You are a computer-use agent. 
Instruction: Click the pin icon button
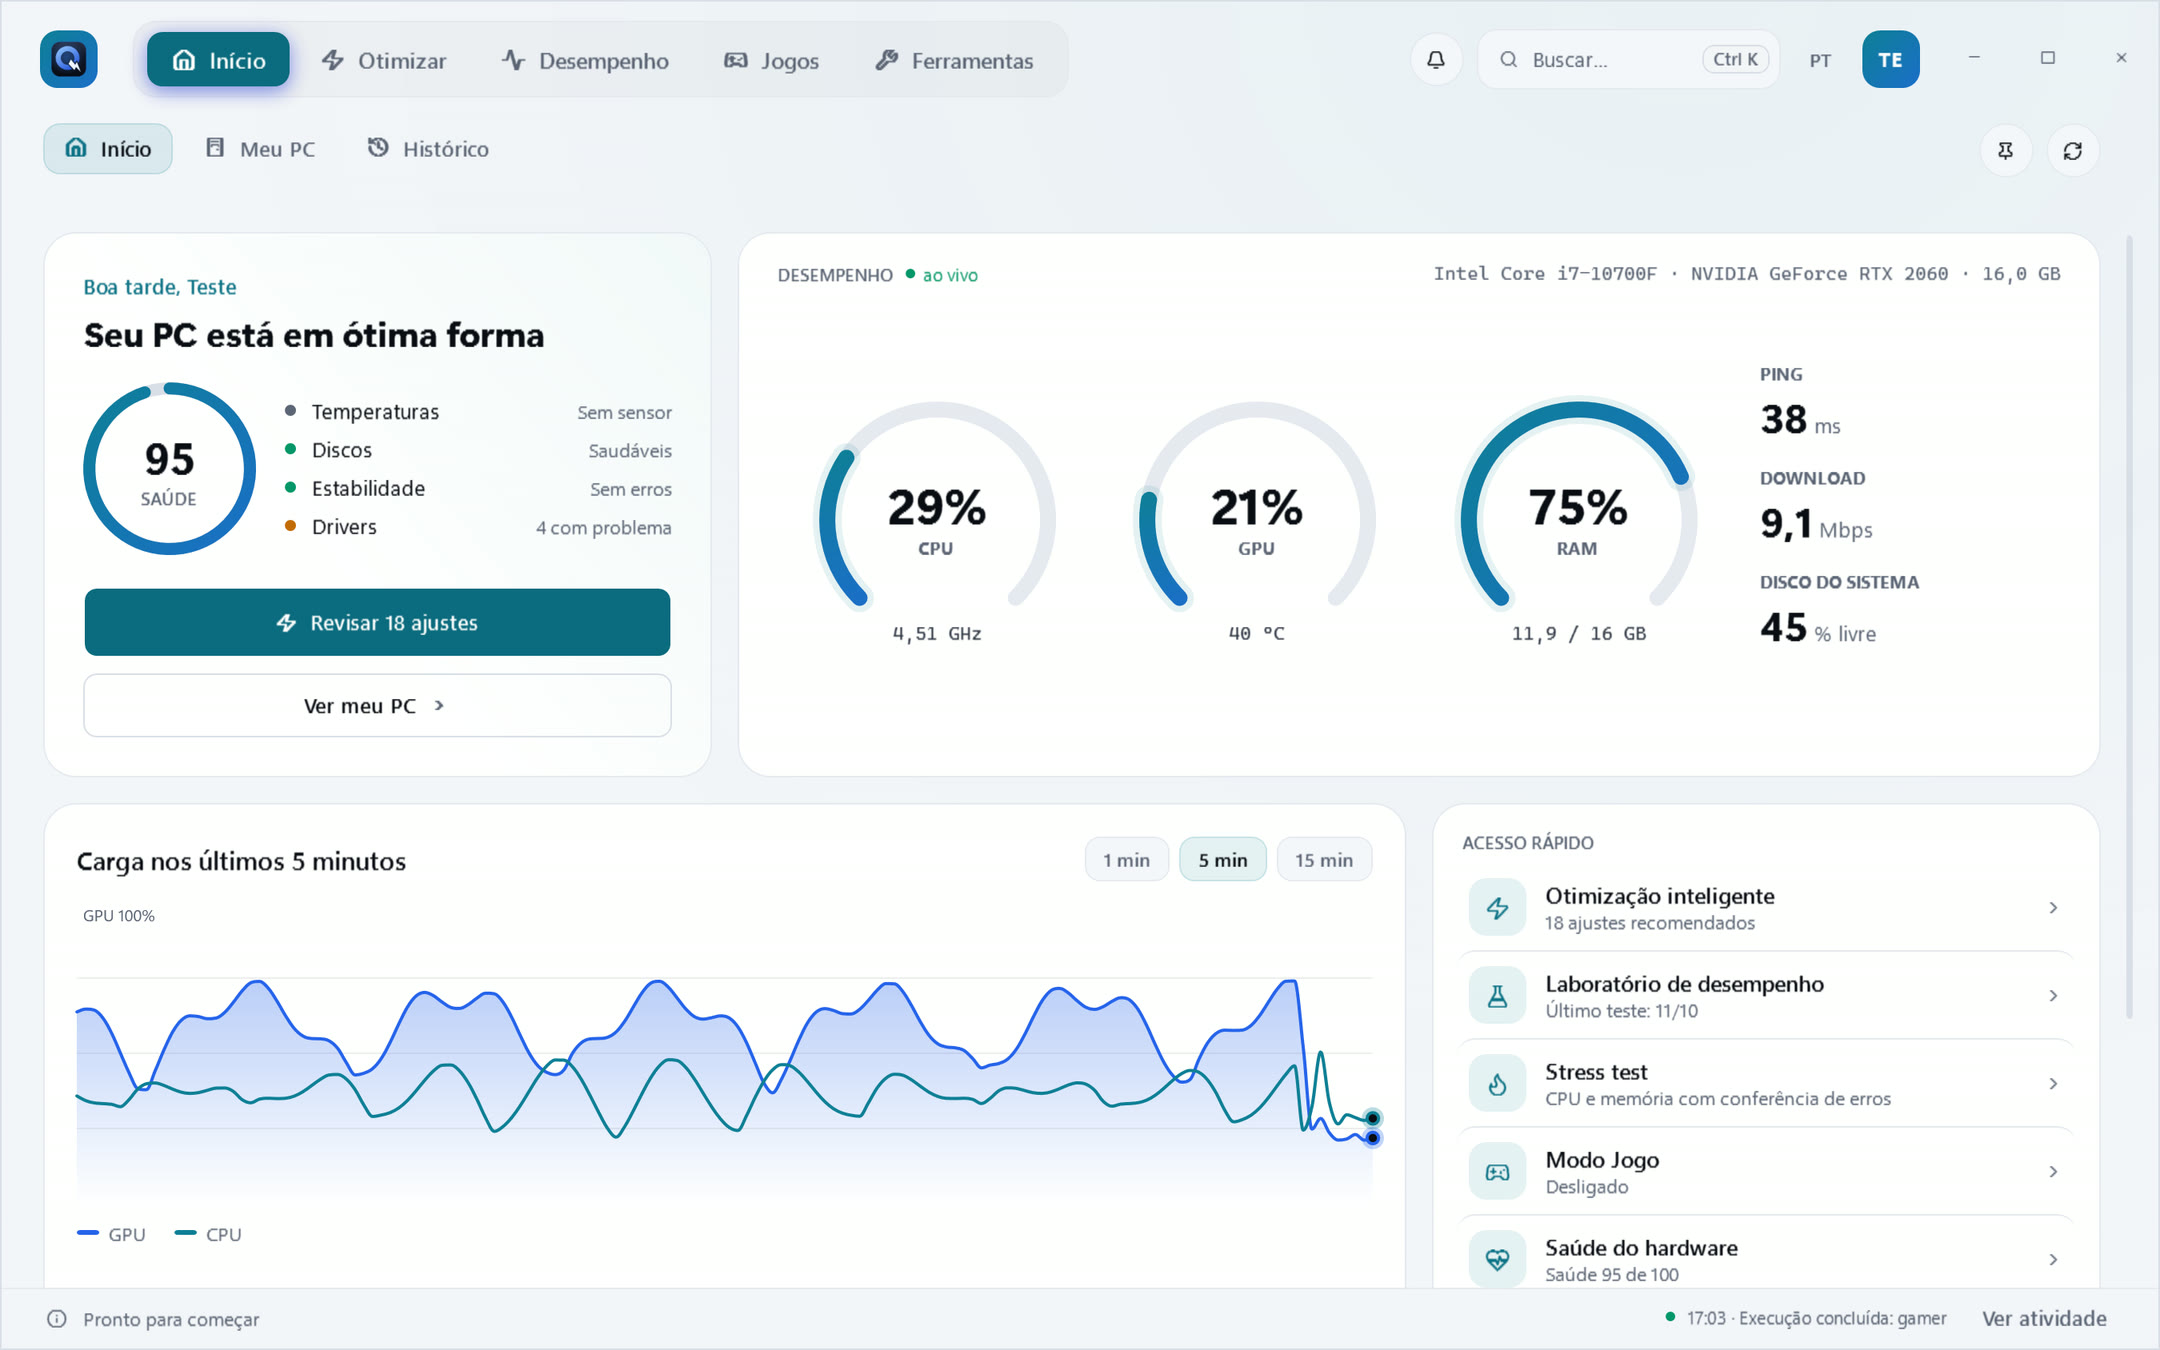point(2005,151)
